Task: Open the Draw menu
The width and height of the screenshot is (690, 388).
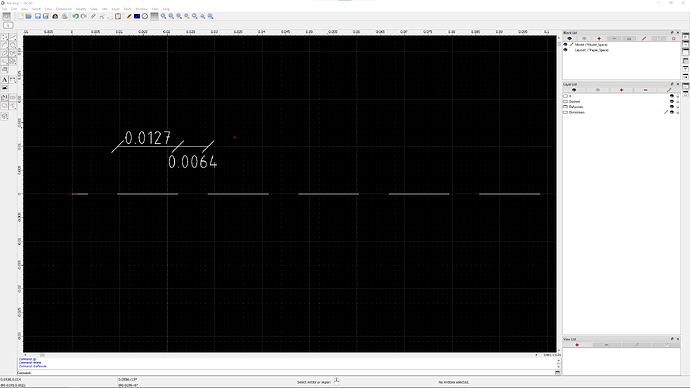Action: tap(48, 9)
